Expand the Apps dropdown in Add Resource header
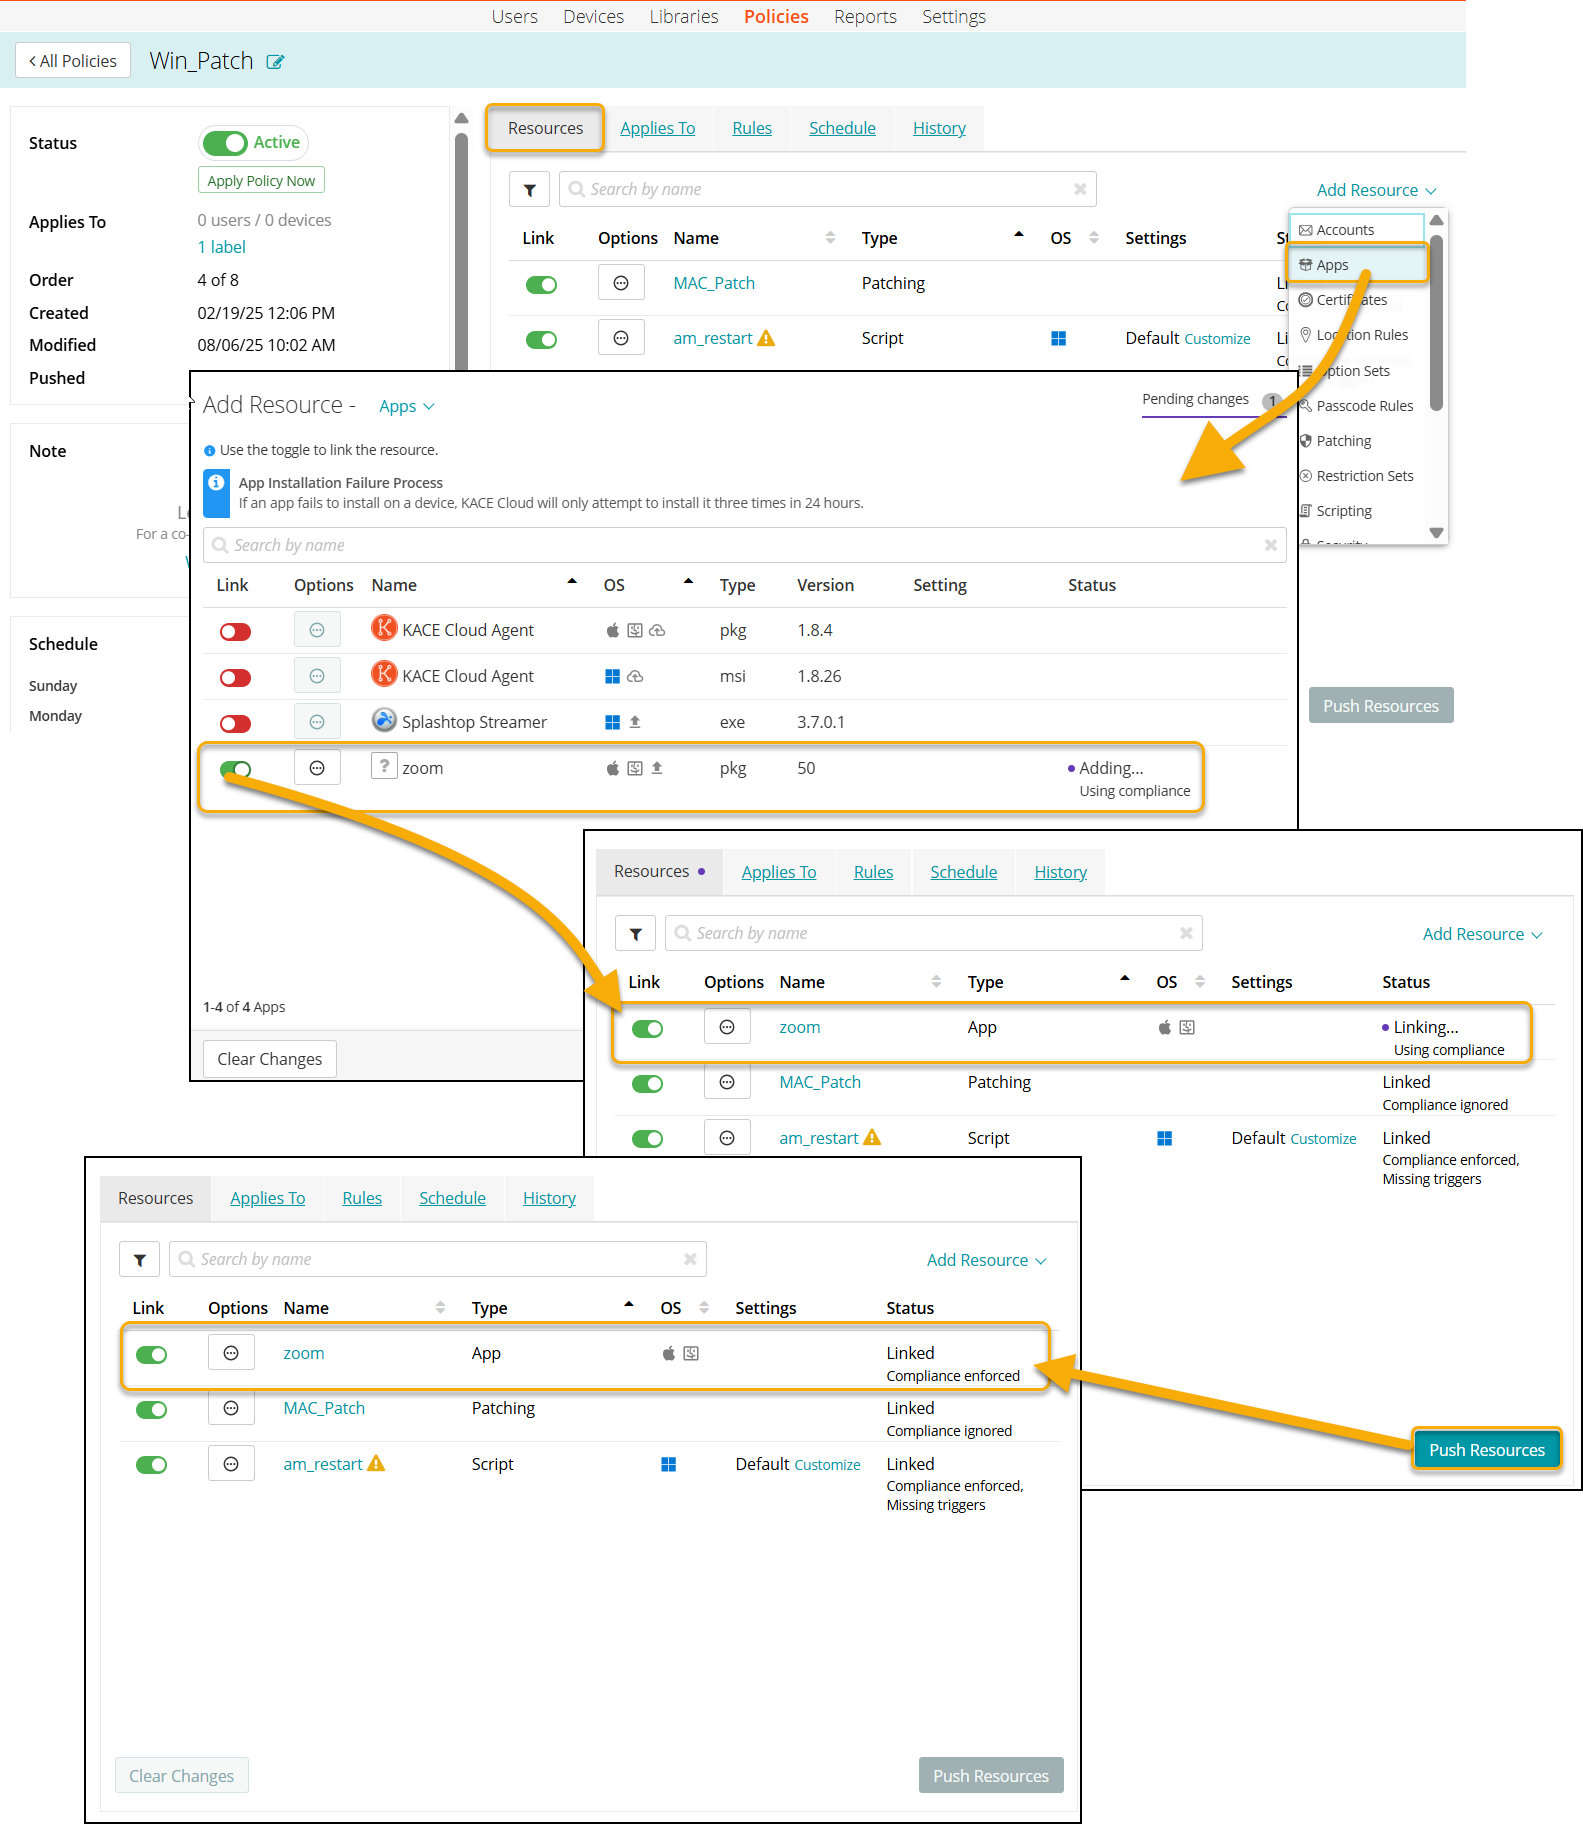 [406, 406]
